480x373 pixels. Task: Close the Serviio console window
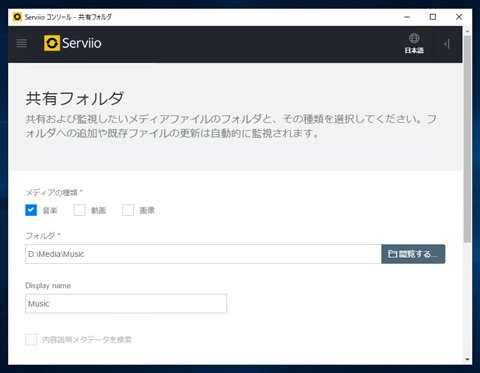click(x=459, y=17)
